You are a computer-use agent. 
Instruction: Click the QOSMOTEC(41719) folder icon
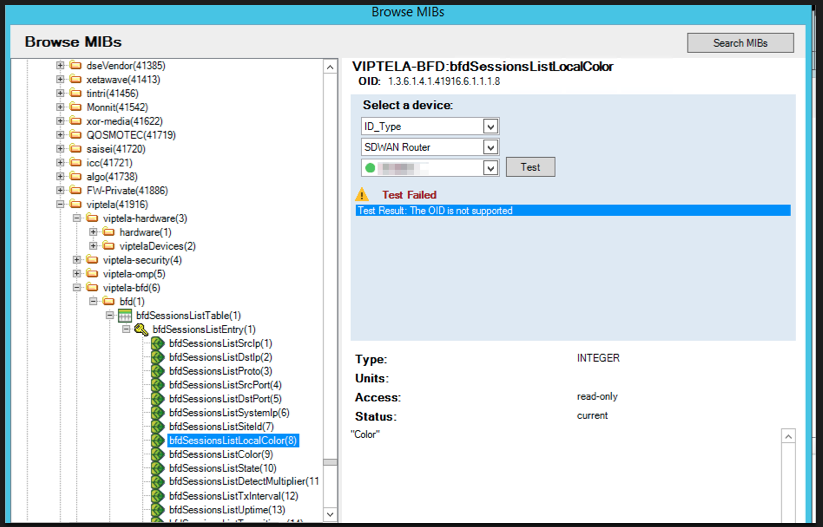click(x=76, y=135)
